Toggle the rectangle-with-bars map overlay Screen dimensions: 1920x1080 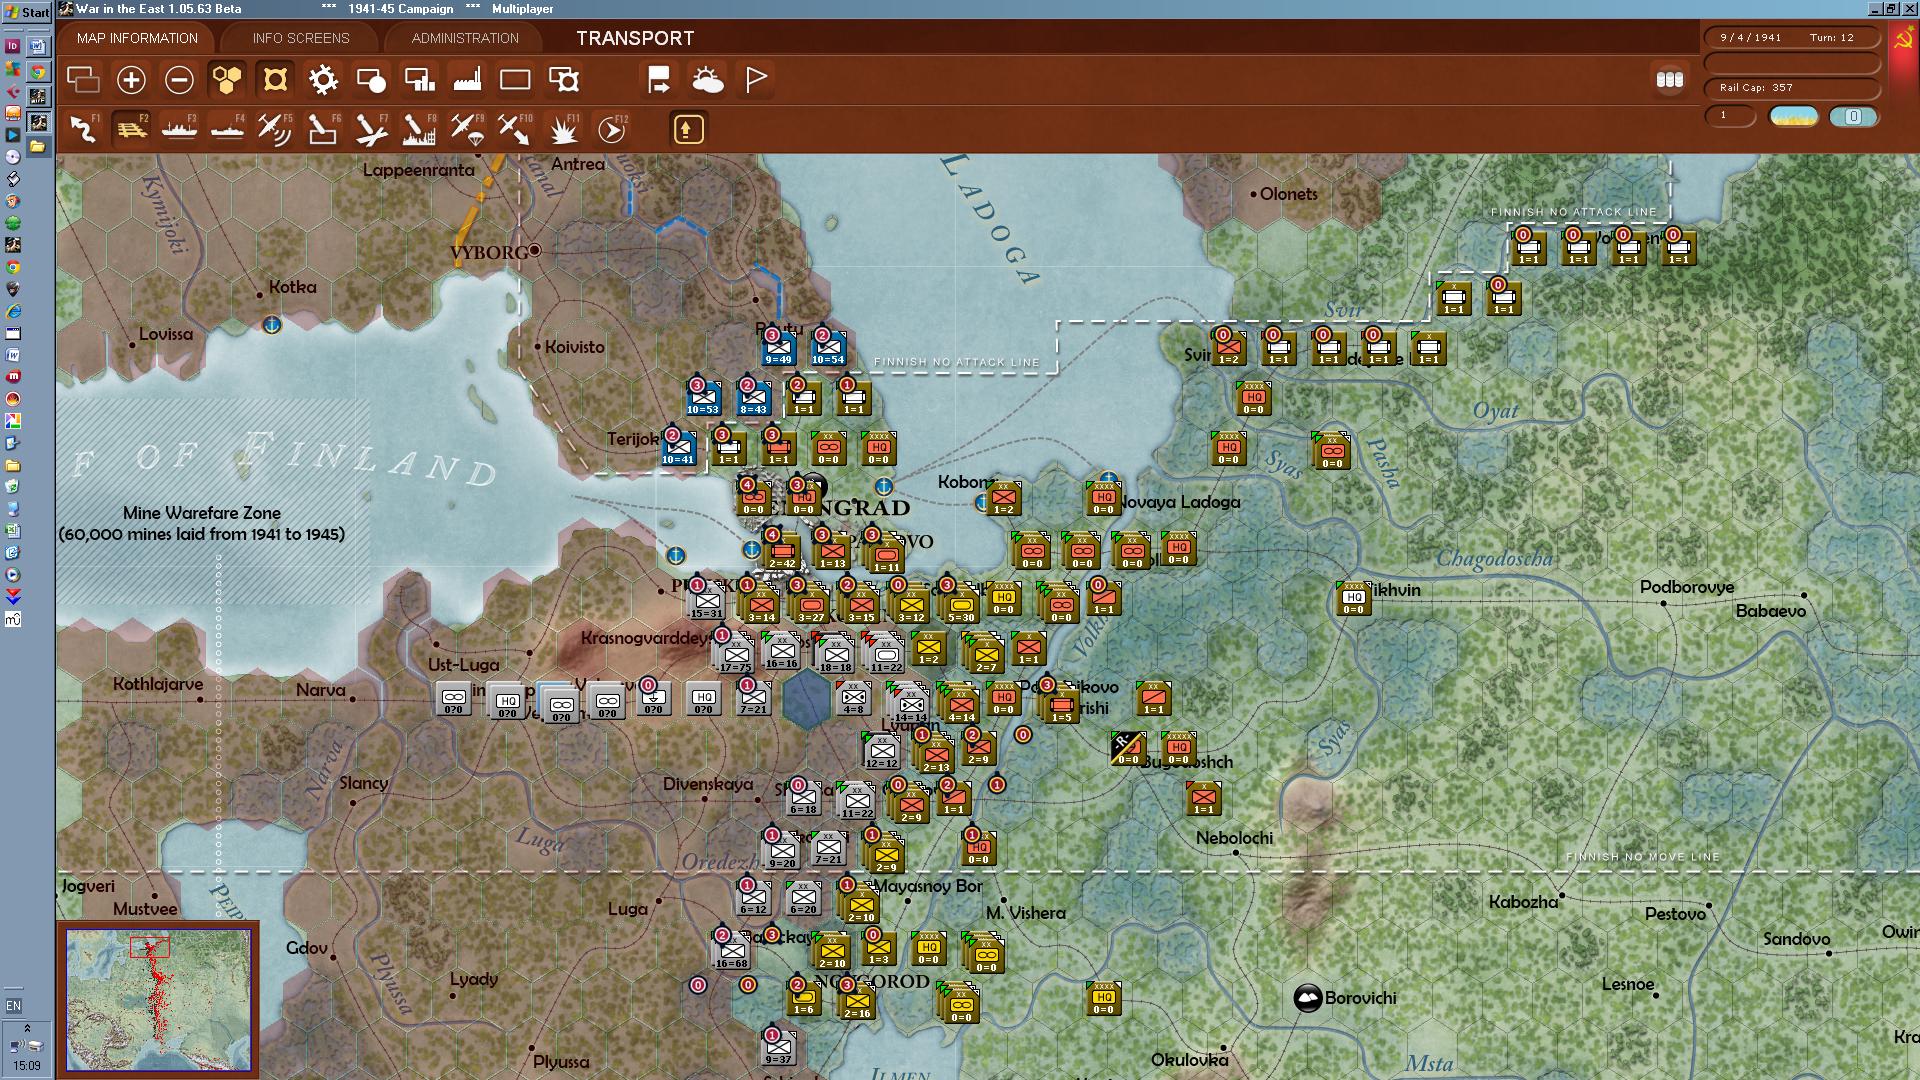tap(419, 80)
